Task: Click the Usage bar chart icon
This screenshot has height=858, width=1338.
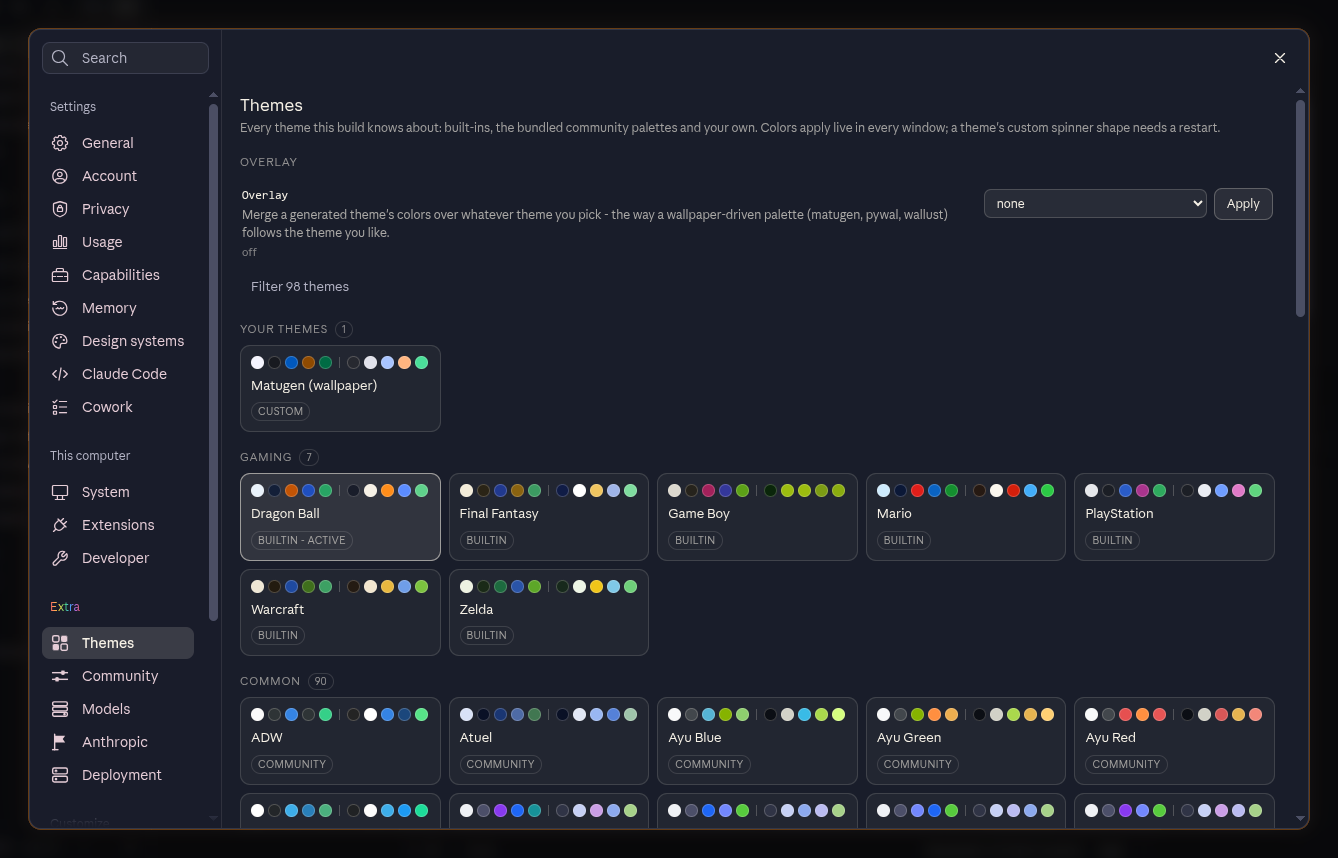Action: [x=60, y=242]
